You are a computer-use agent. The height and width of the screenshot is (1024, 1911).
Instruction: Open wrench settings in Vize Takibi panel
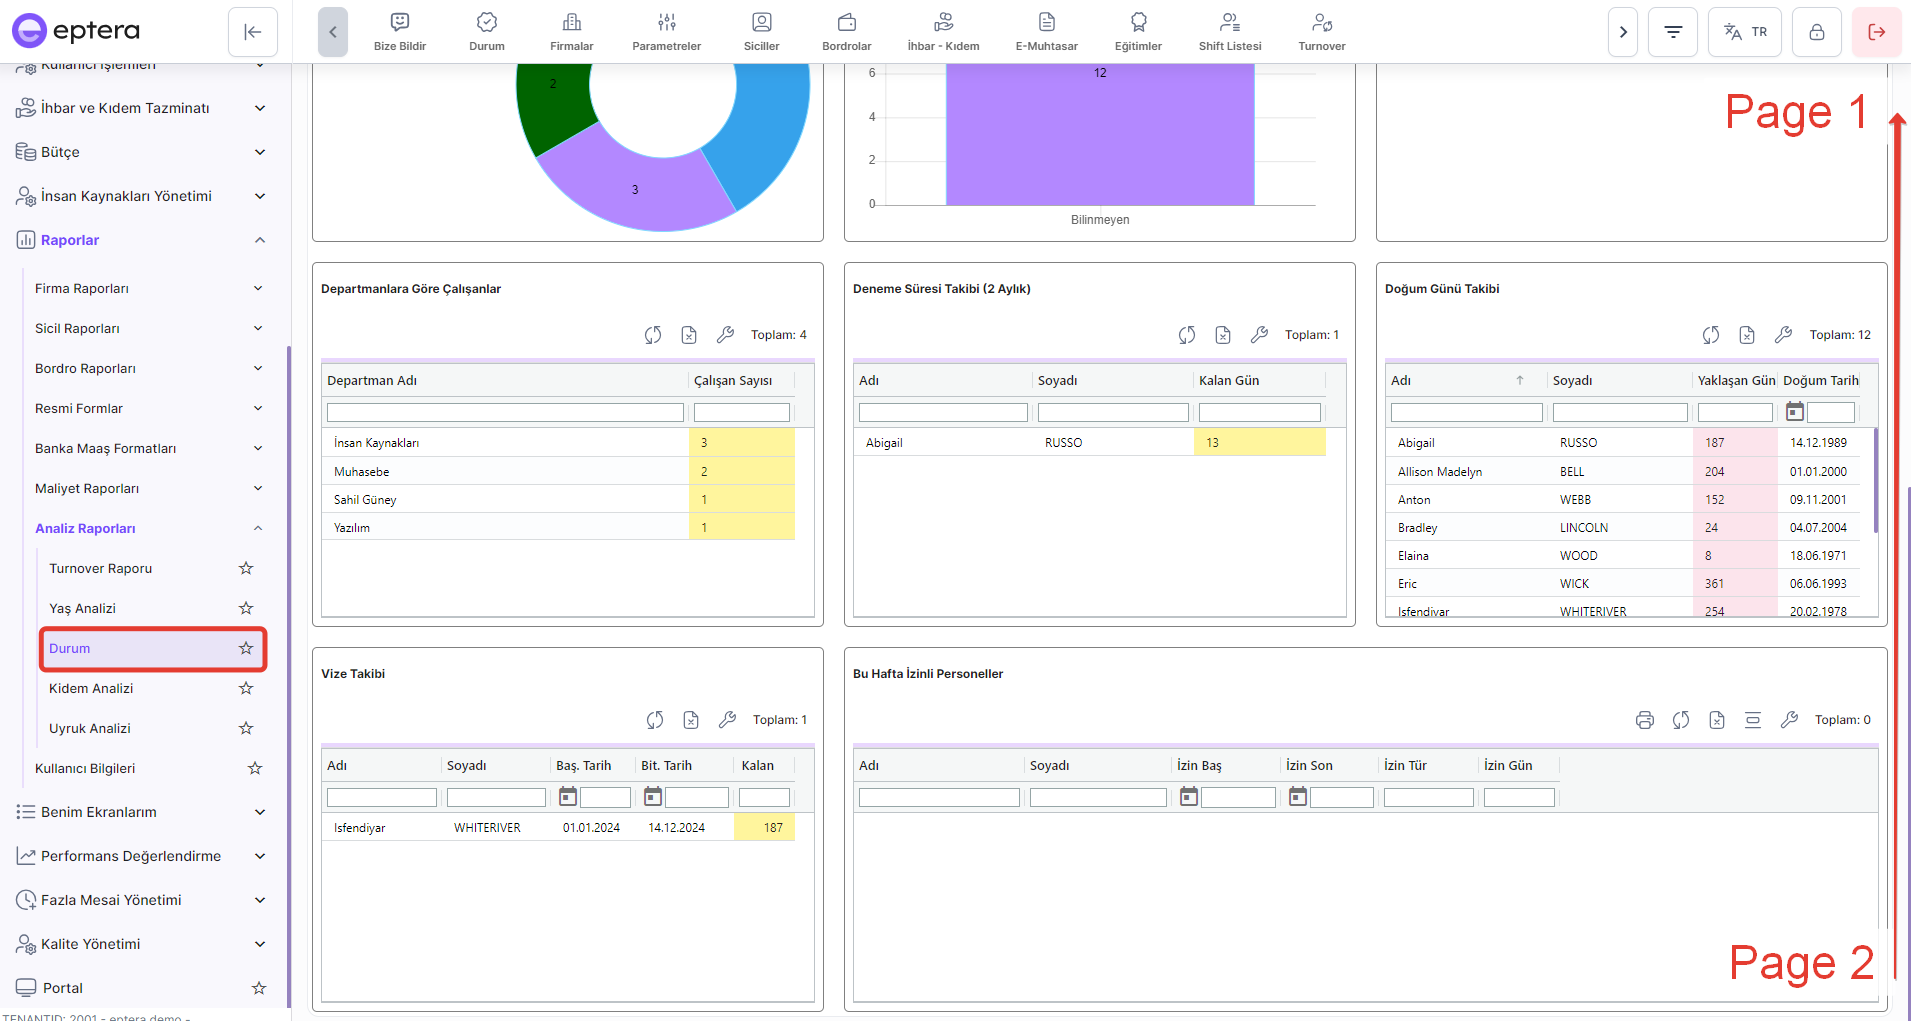tap(727, 720)
